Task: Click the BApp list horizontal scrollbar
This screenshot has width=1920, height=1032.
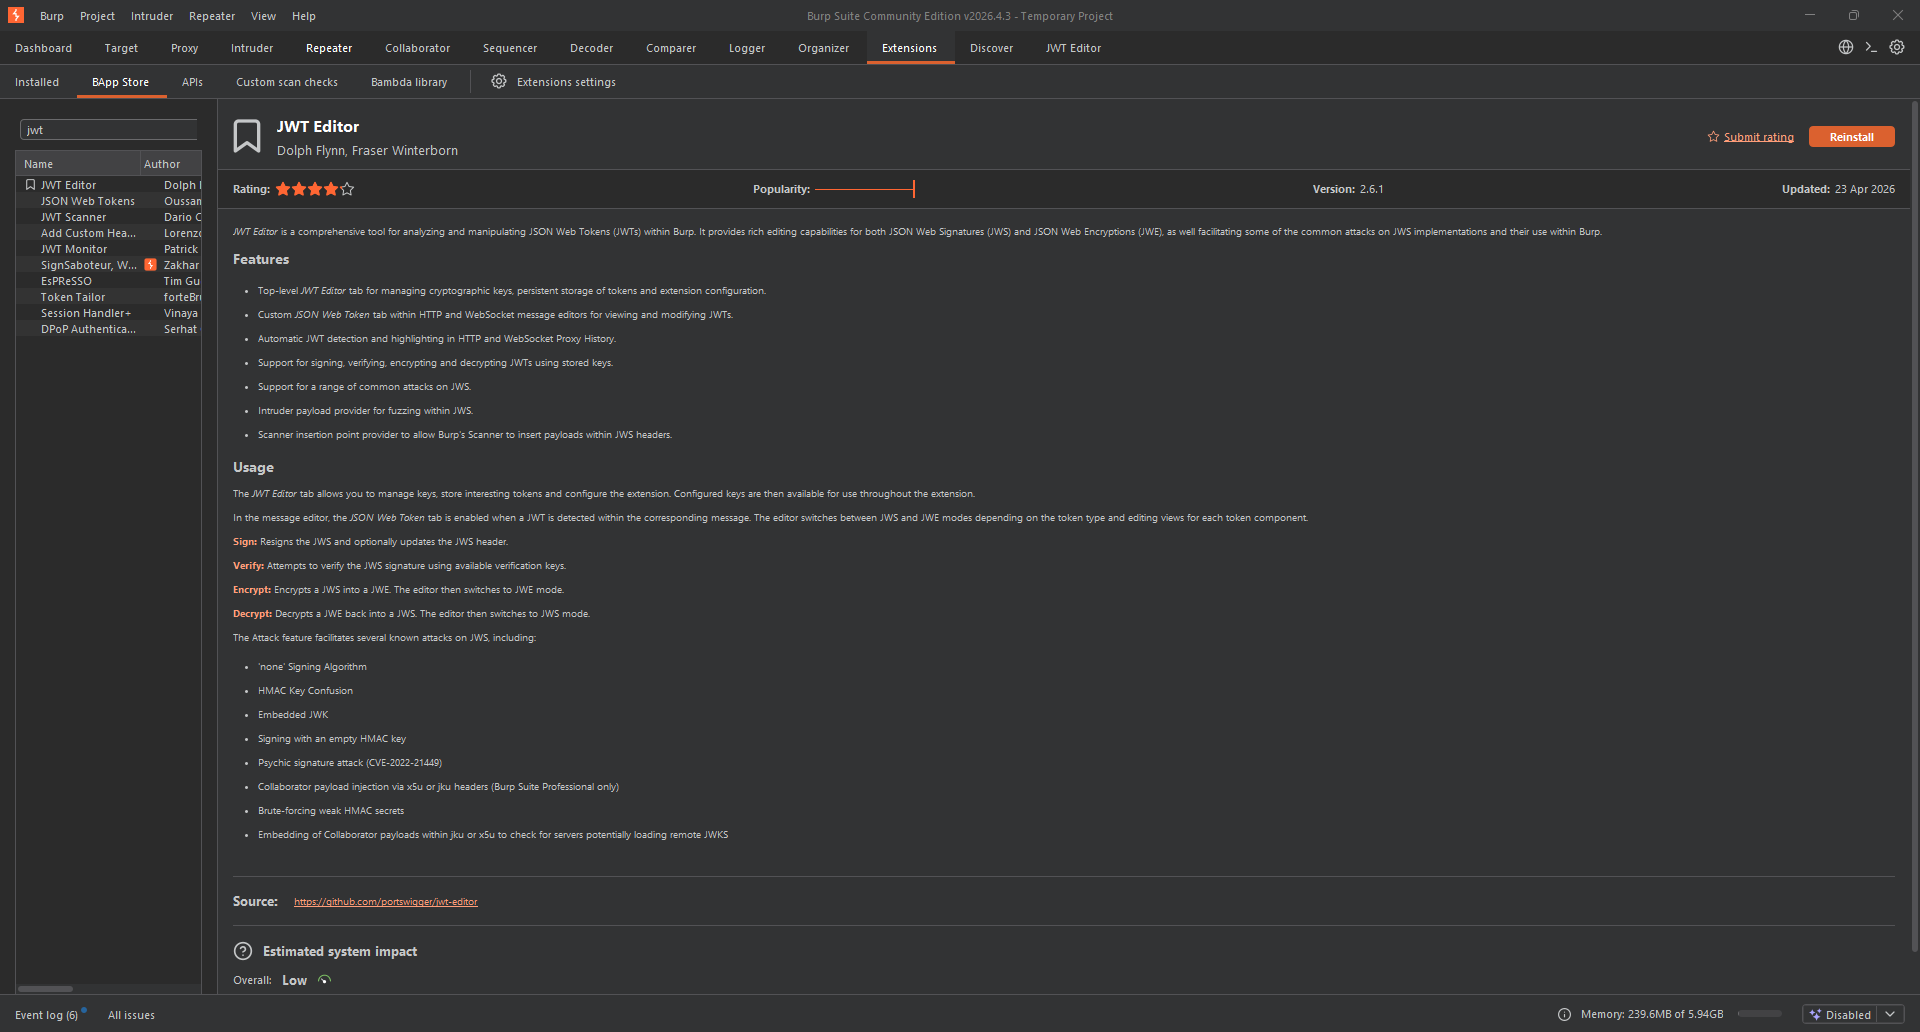Action: [x=45, y=989]
